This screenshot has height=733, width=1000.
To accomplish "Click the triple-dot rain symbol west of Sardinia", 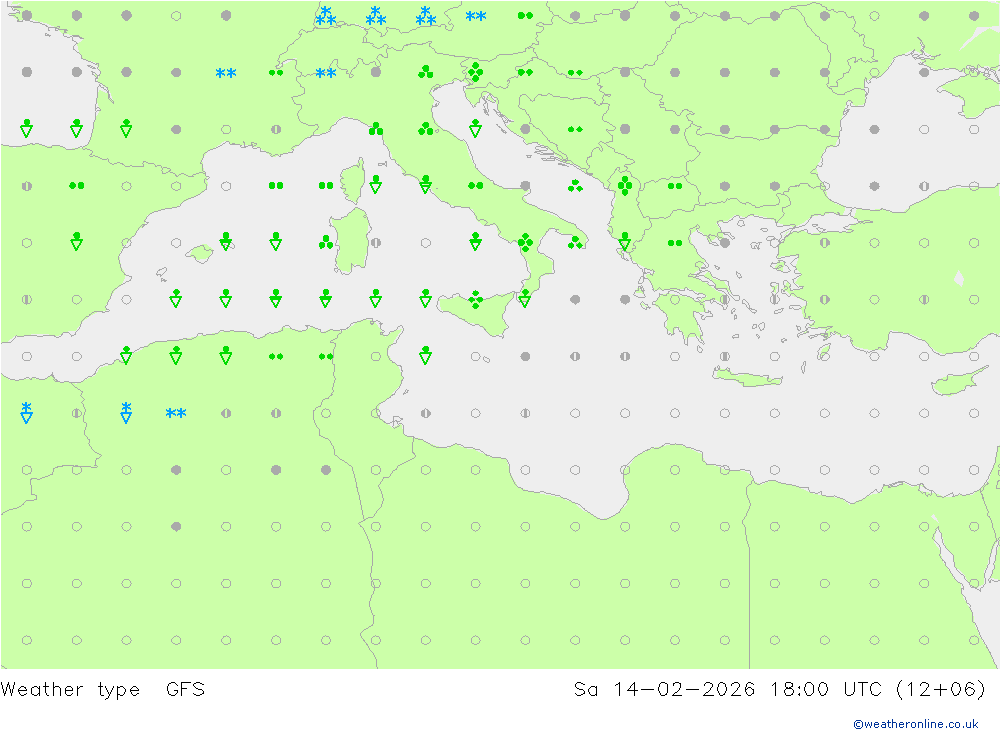I will coord(326,242).
